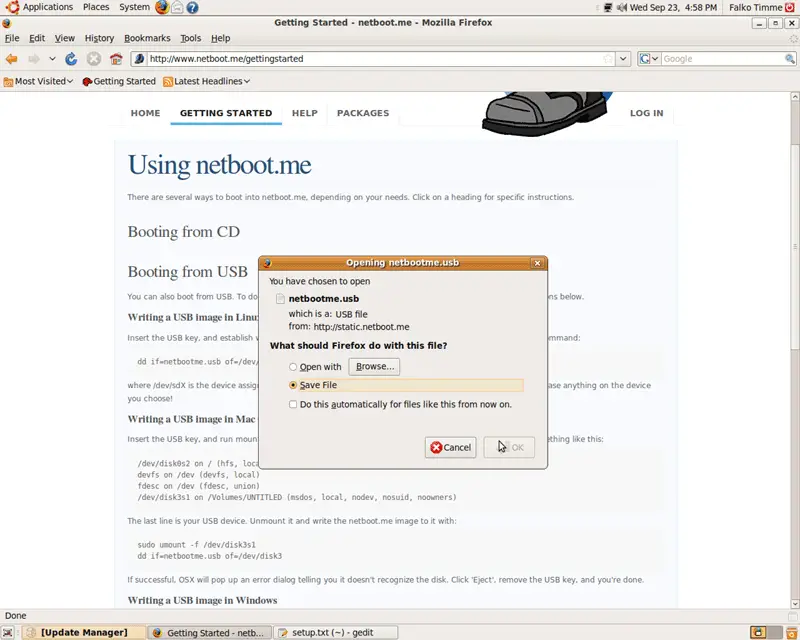
Task: Click the search magnifier icon
Action: coord(790,59)
